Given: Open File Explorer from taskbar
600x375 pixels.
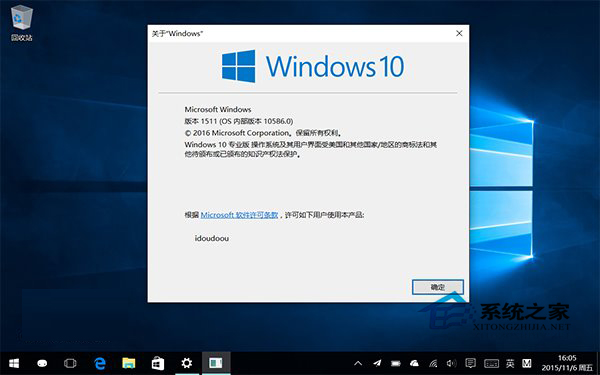Looking at the screenshot, I should tap(129, 363).
